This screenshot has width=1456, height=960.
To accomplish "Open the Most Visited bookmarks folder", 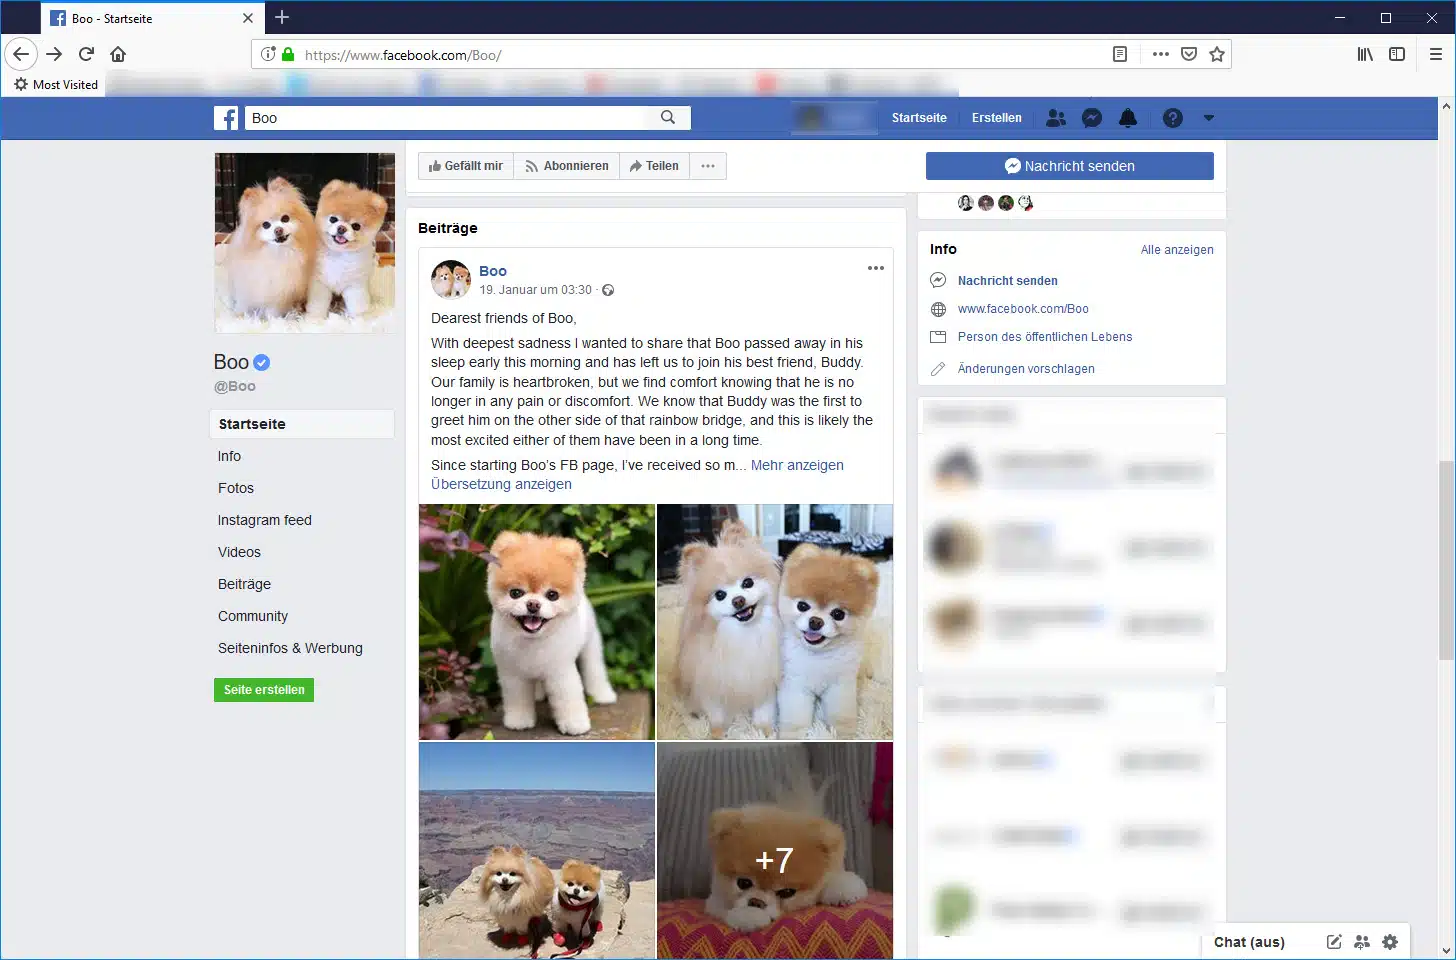I will coord(56,85).
